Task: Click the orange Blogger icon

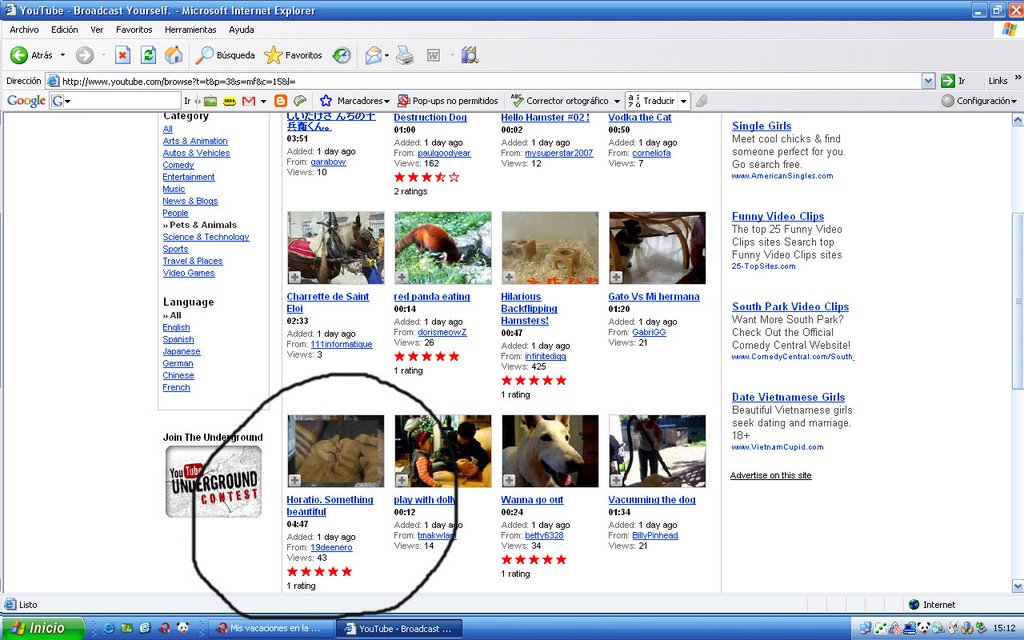Action: click(x=281, y=101)
